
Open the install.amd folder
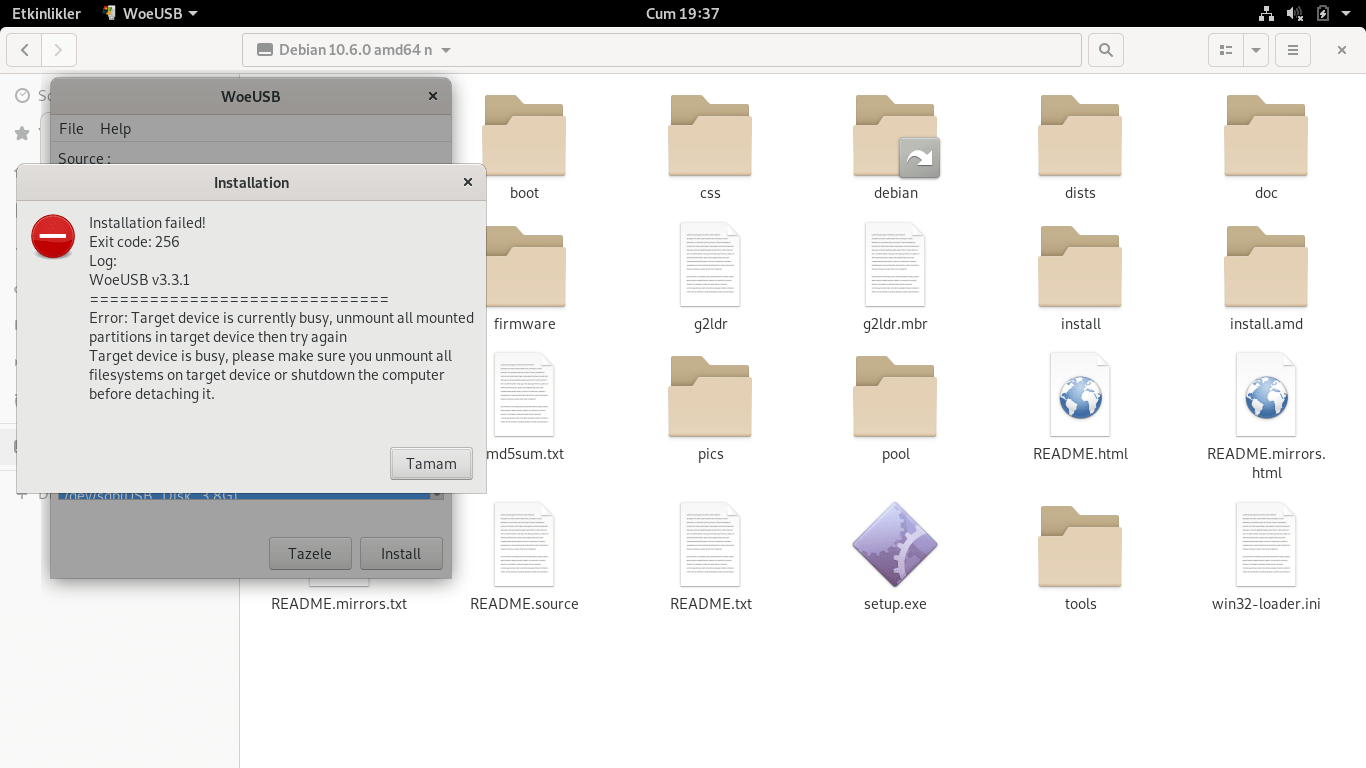tap(1266, 267)
